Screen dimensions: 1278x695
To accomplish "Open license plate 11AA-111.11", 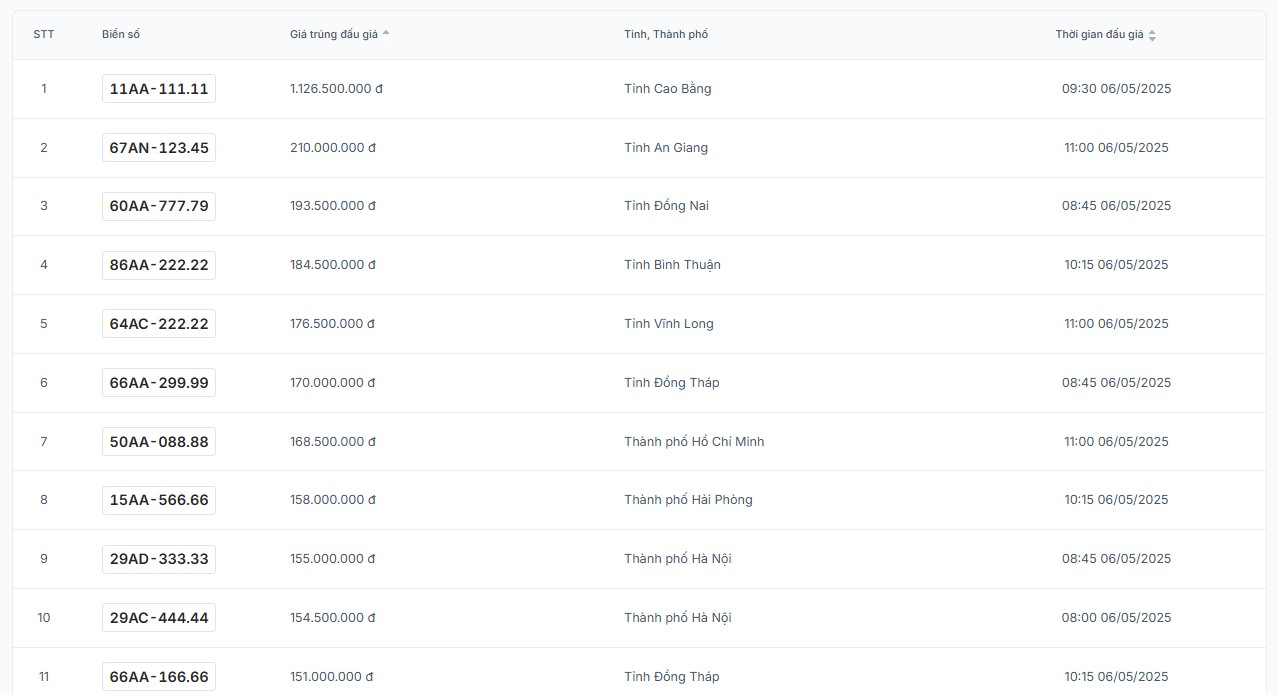I will [159, 89].
